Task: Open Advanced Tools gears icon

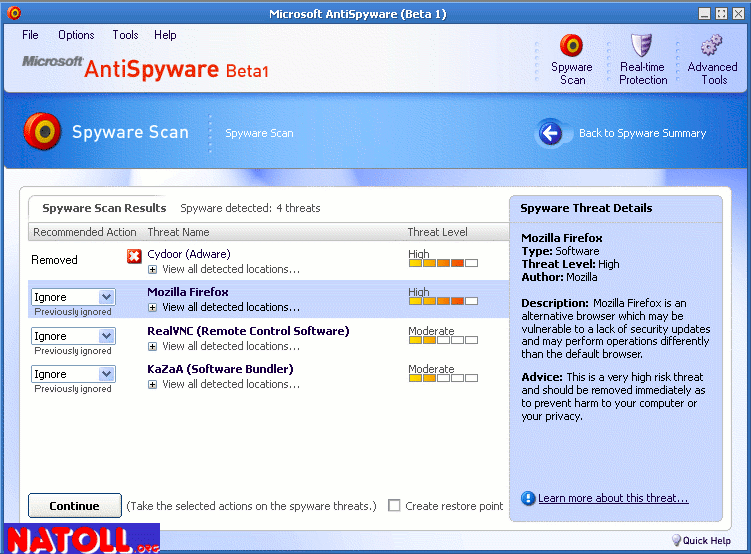Action: pos(711,45)
